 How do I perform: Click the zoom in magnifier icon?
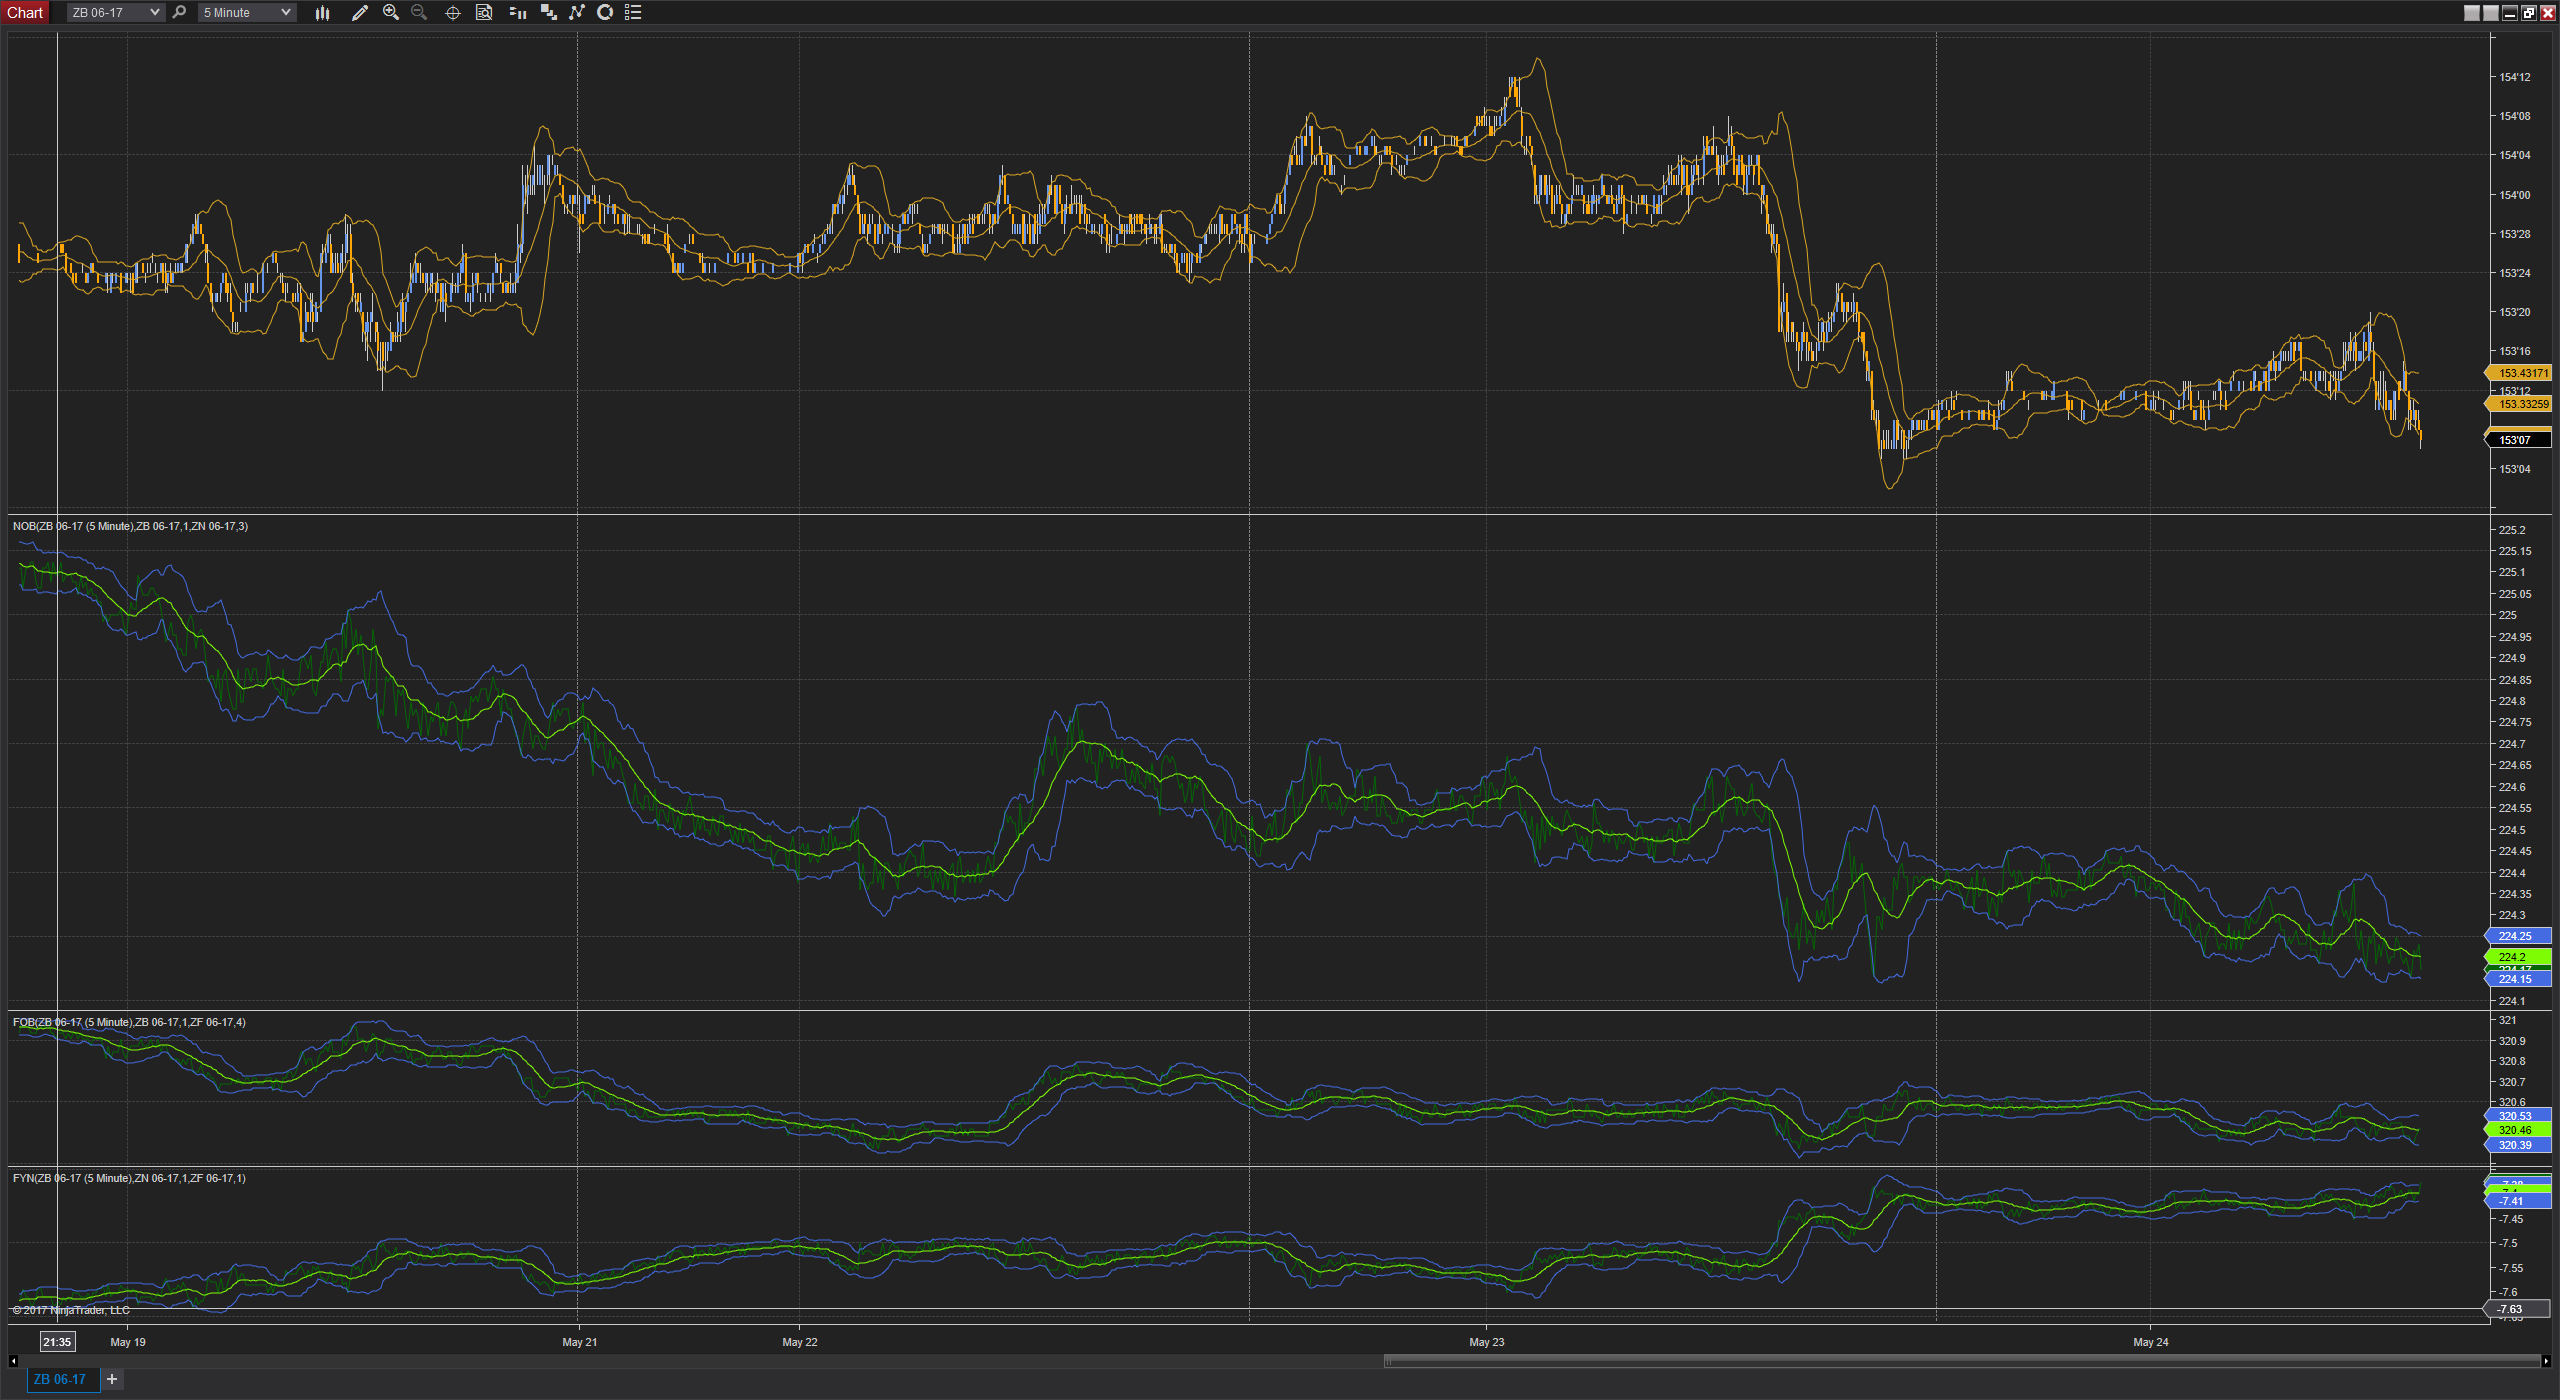[x=391, y=13]
